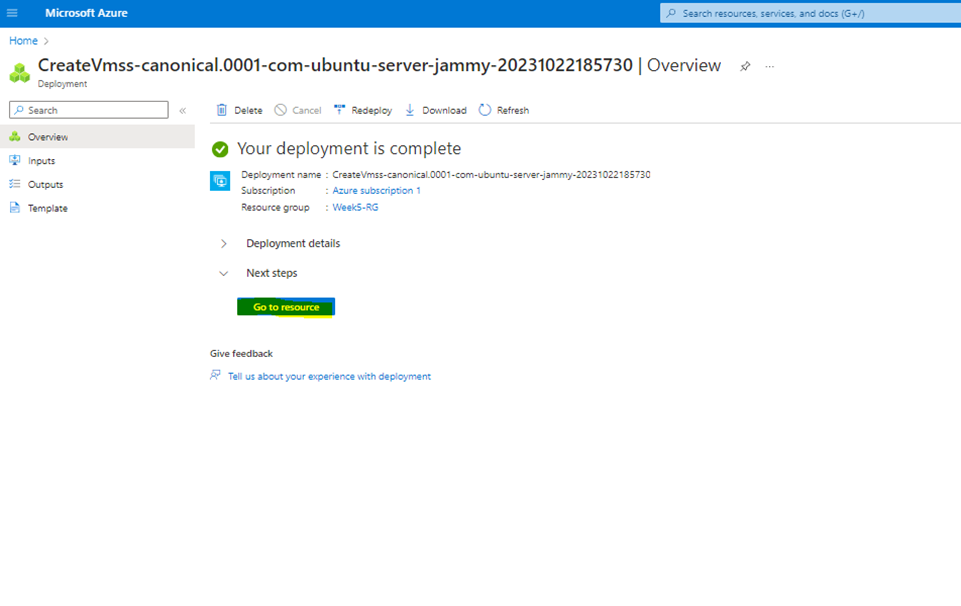Refresh the deployment overview
The width and height of the screenshot is (961, 606).
pos(504,110)
